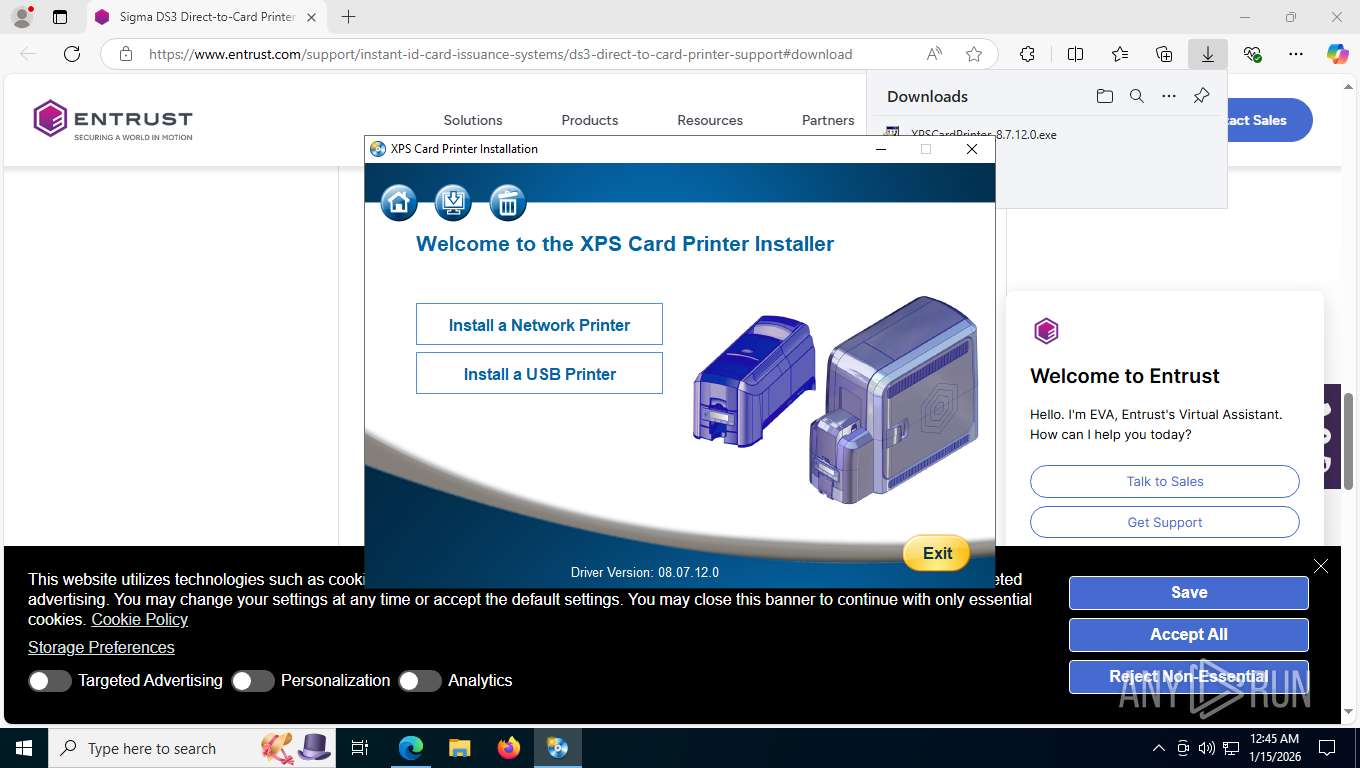Open Copilot icon in Edge
Screen dimensions: 1360x768
[1338, 54]
